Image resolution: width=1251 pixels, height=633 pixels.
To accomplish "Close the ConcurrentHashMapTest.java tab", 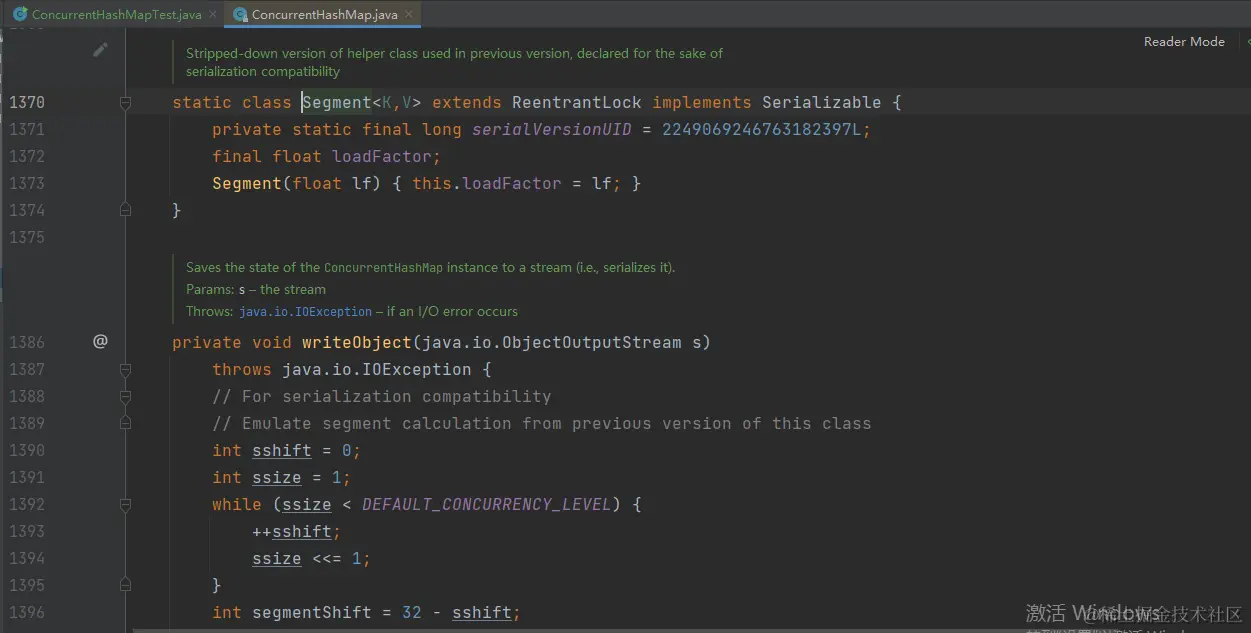I will tap(213, 15).
